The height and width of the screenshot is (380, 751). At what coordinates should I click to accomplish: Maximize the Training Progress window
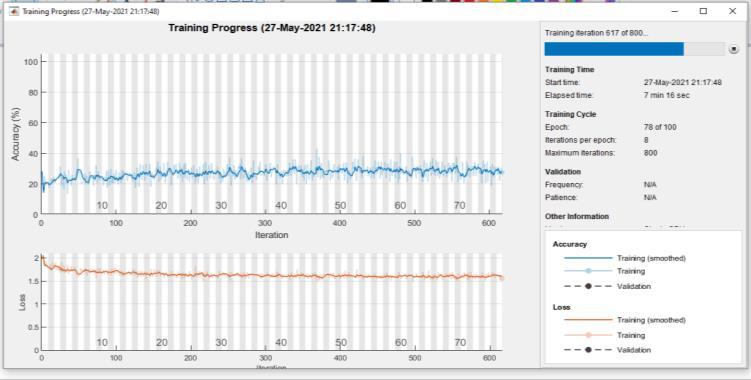coord(703,11)
